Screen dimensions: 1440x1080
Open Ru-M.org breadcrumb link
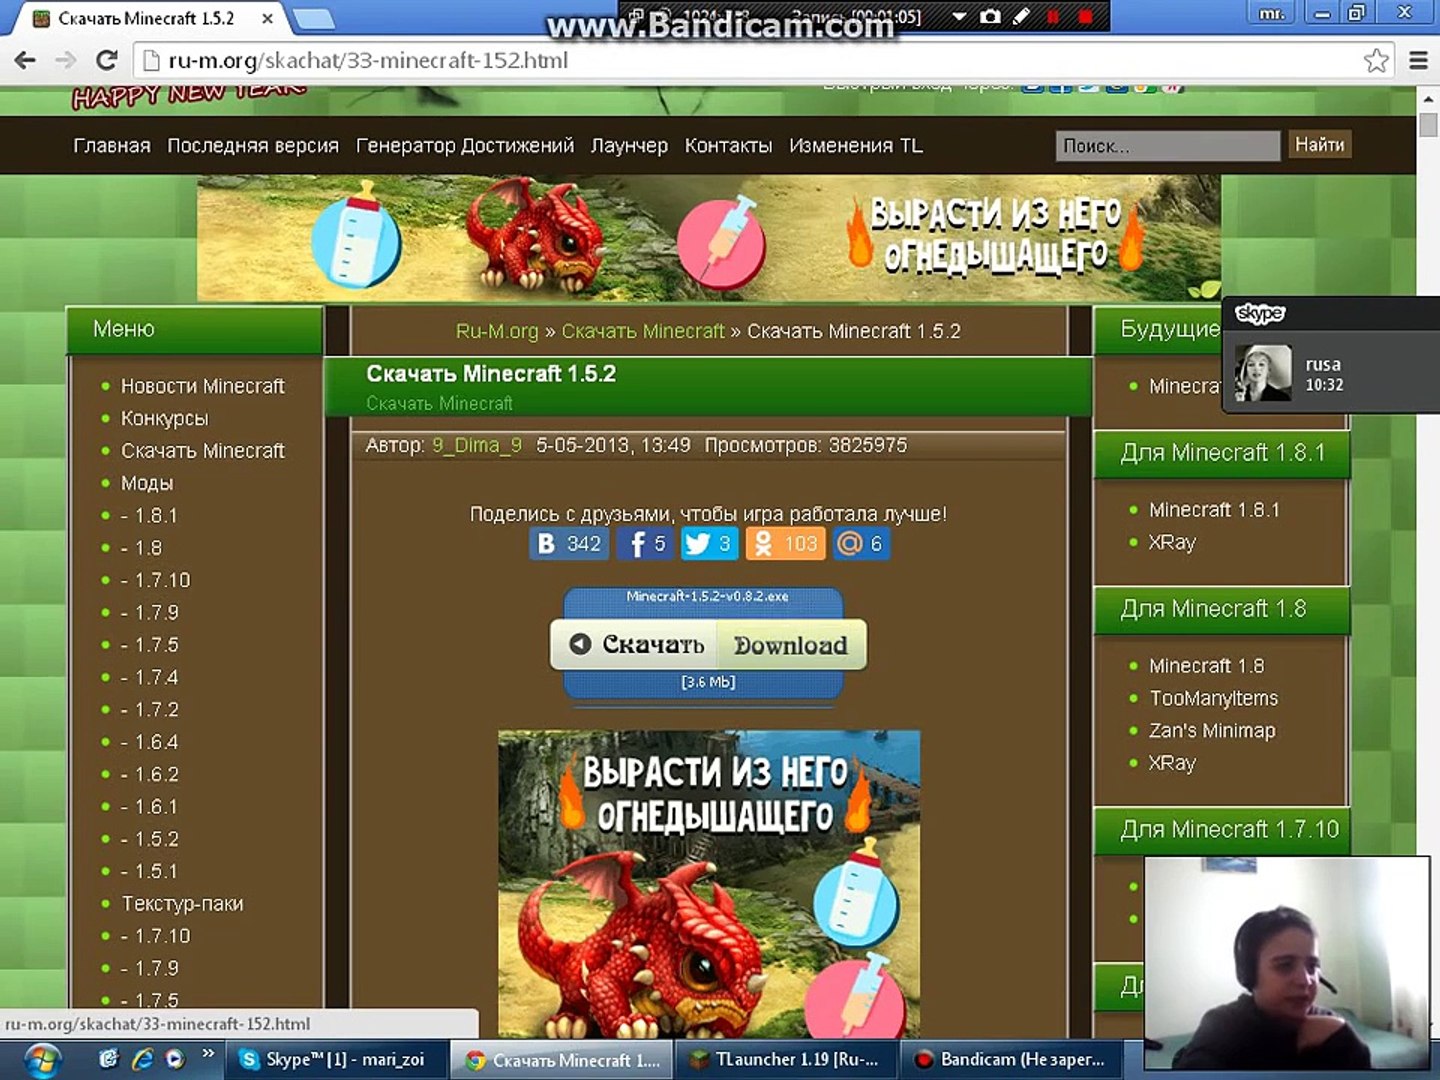tap(497, 331)
